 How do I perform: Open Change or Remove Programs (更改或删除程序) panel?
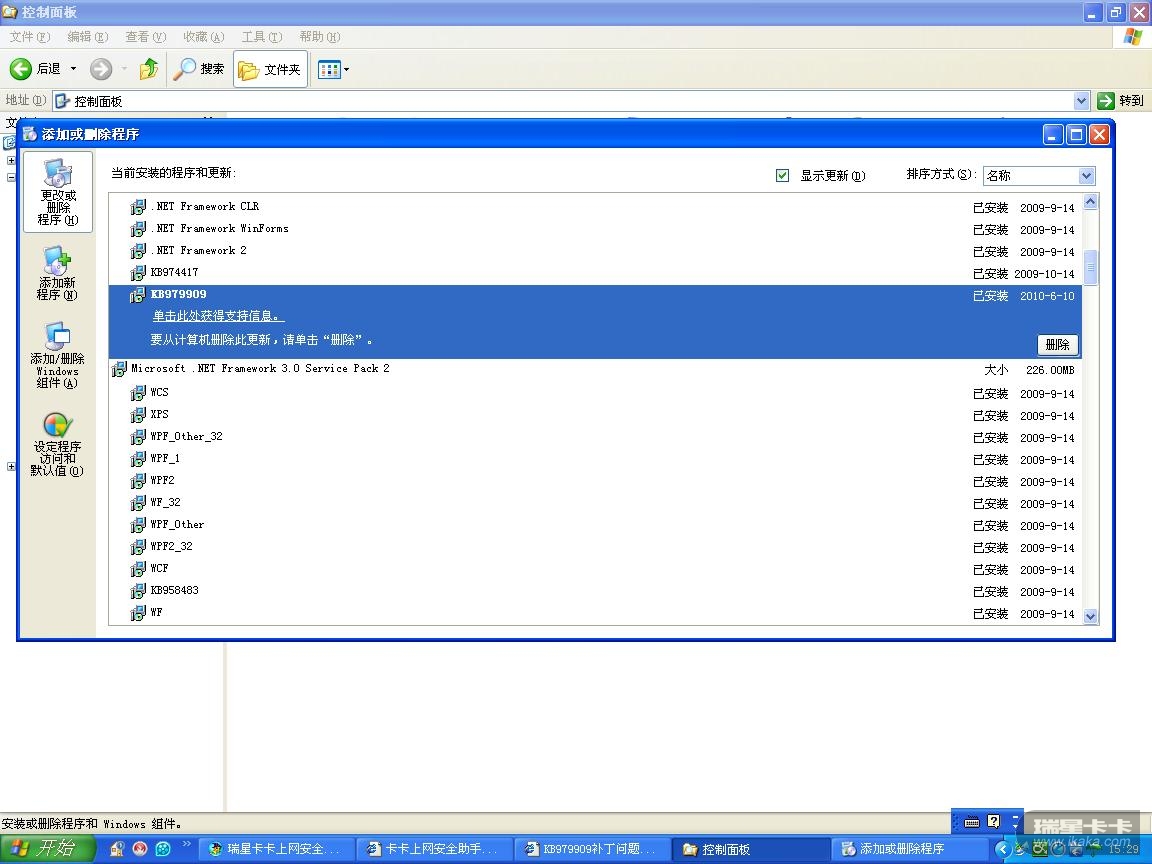click(58, 192)
